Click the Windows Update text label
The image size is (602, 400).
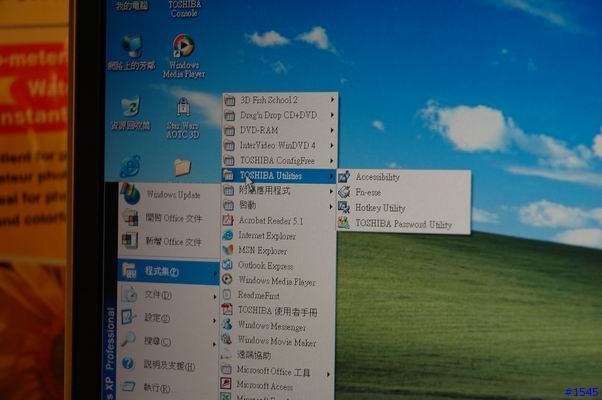pyautogui.click(x=173, y=195)
